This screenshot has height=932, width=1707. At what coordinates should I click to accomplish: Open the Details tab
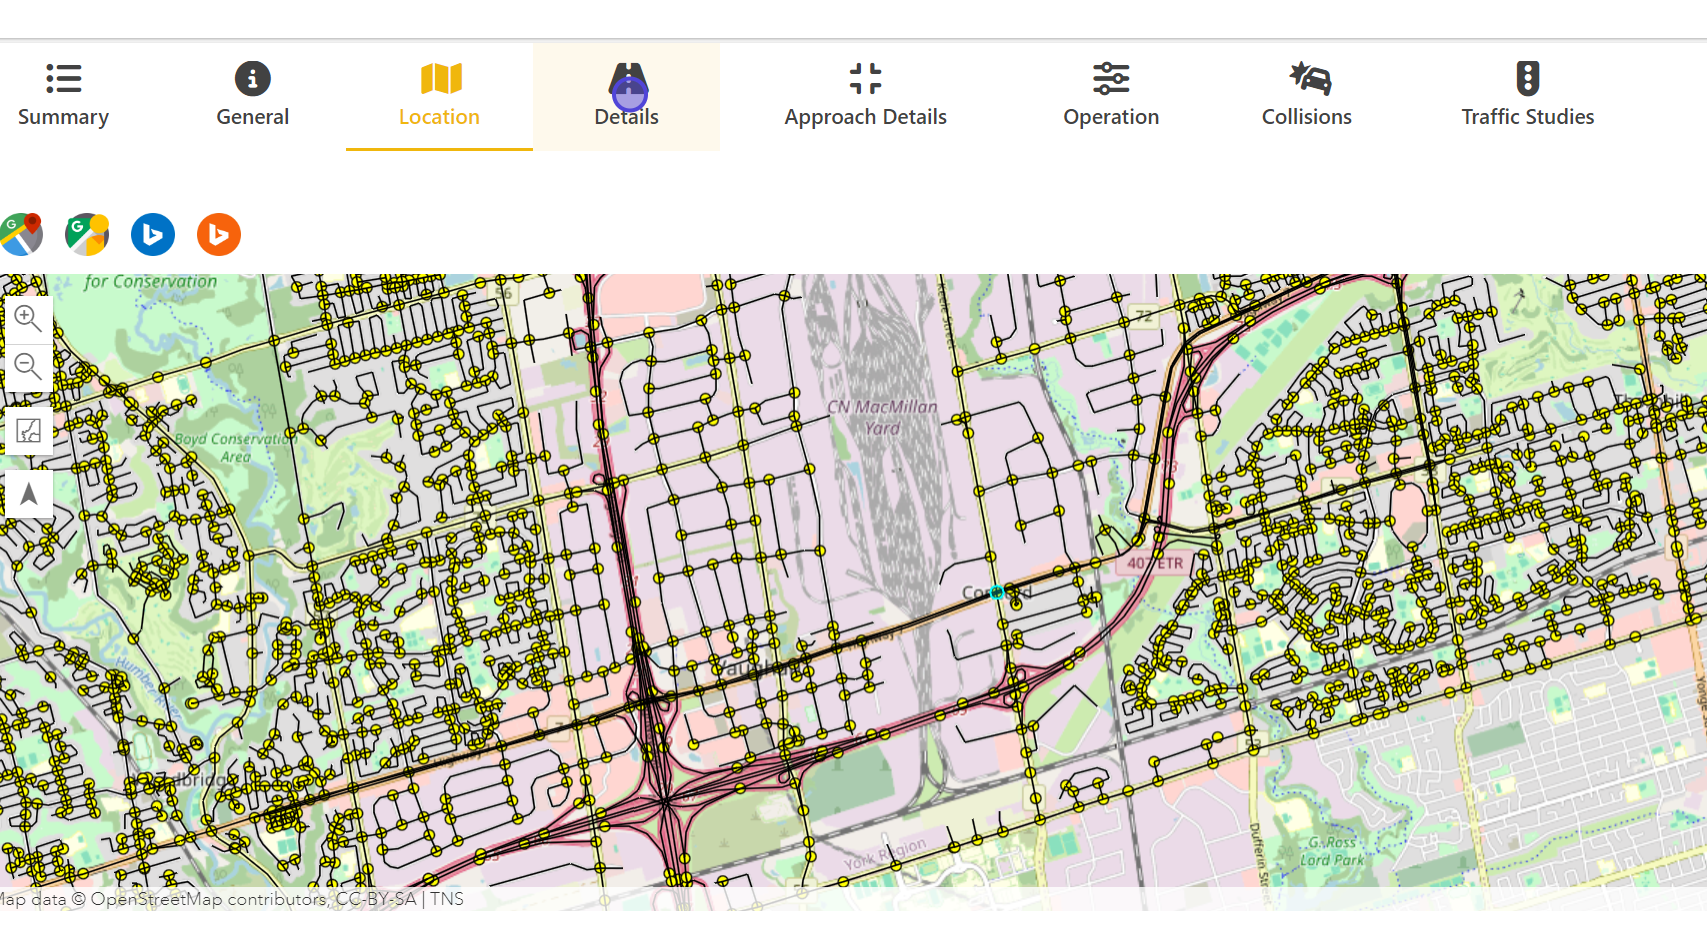(626, 96)
